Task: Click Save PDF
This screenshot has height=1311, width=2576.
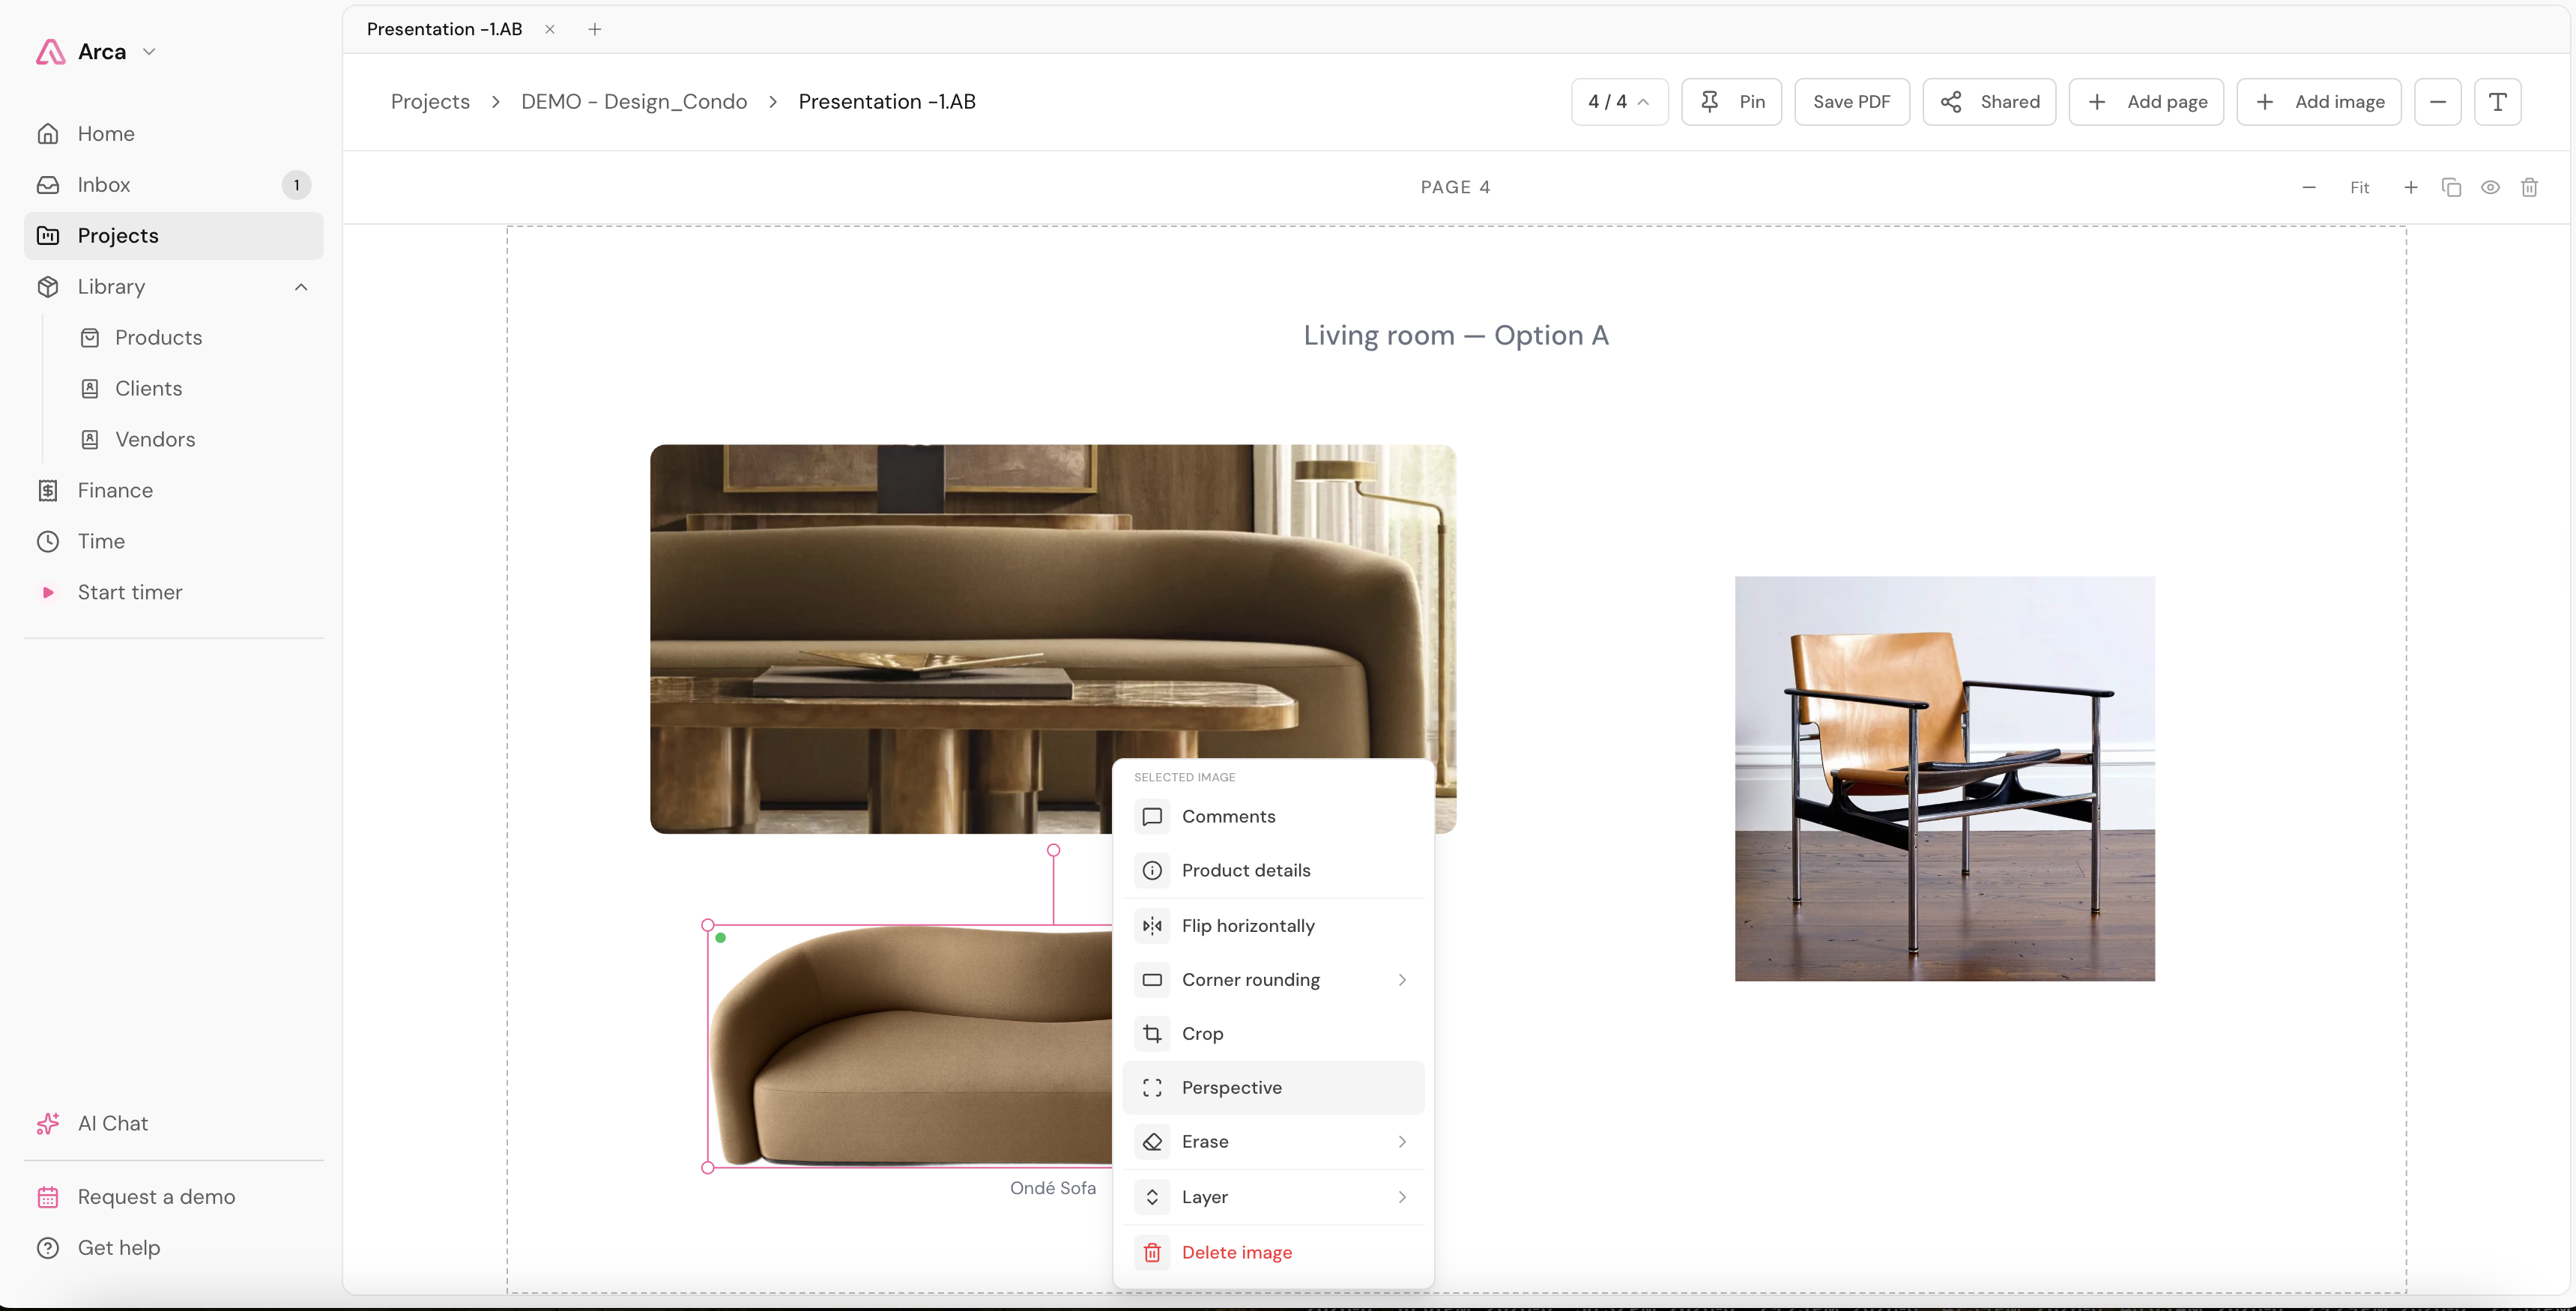Action: (1852, 102)
